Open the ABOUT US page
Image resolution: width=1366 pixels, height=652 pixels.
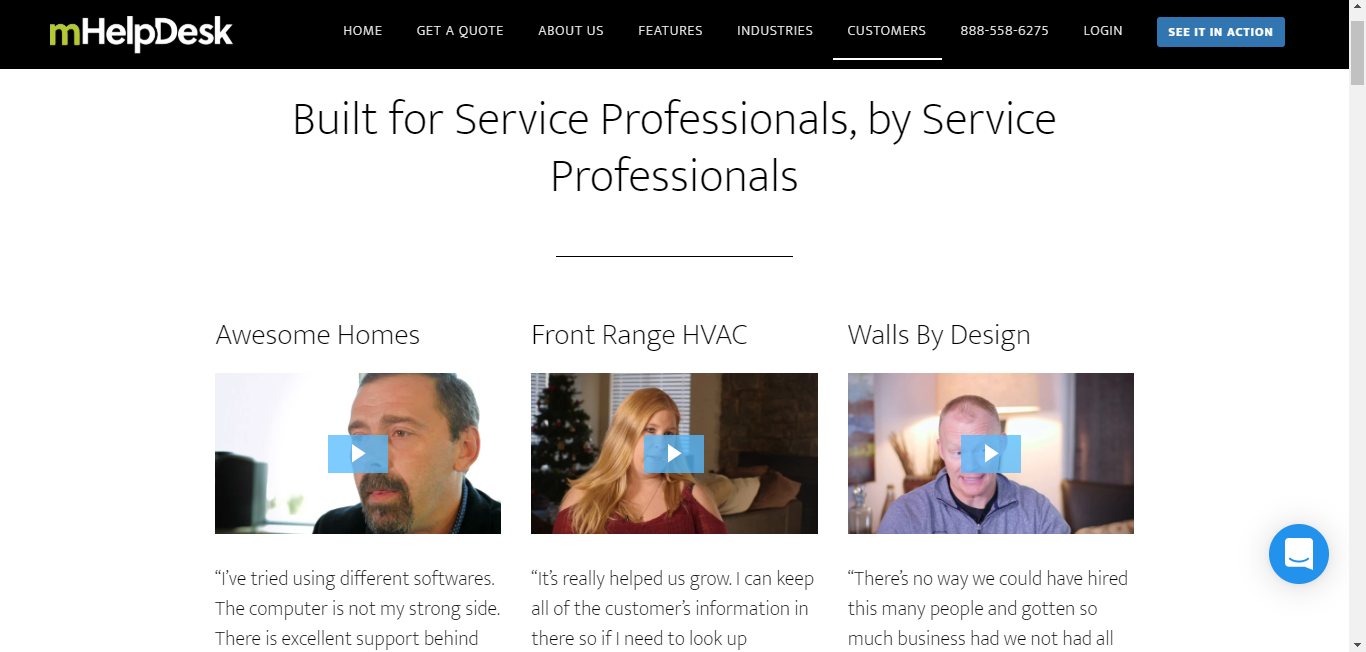[x=570, y=30]
